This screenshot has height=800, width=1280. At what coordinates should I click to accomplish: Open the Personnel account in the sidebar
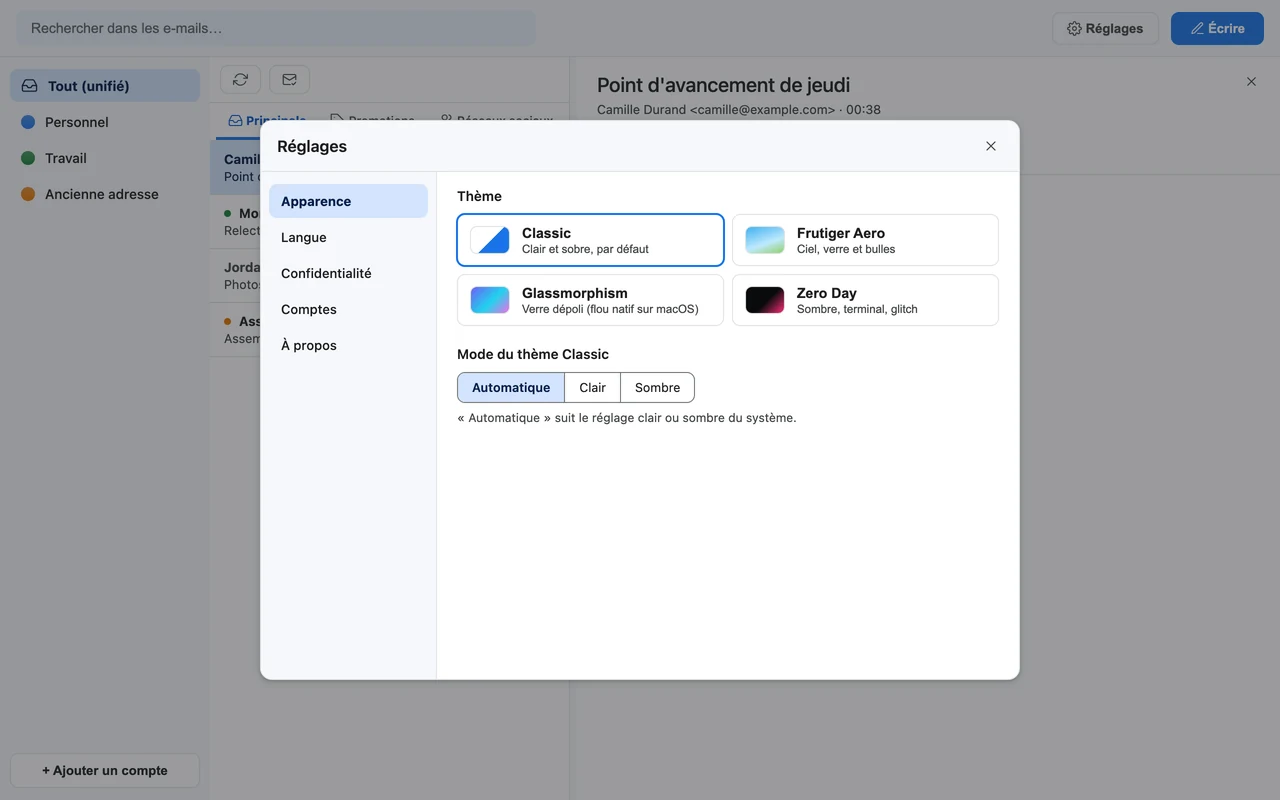pyautogui.click(x=105, y=122)
